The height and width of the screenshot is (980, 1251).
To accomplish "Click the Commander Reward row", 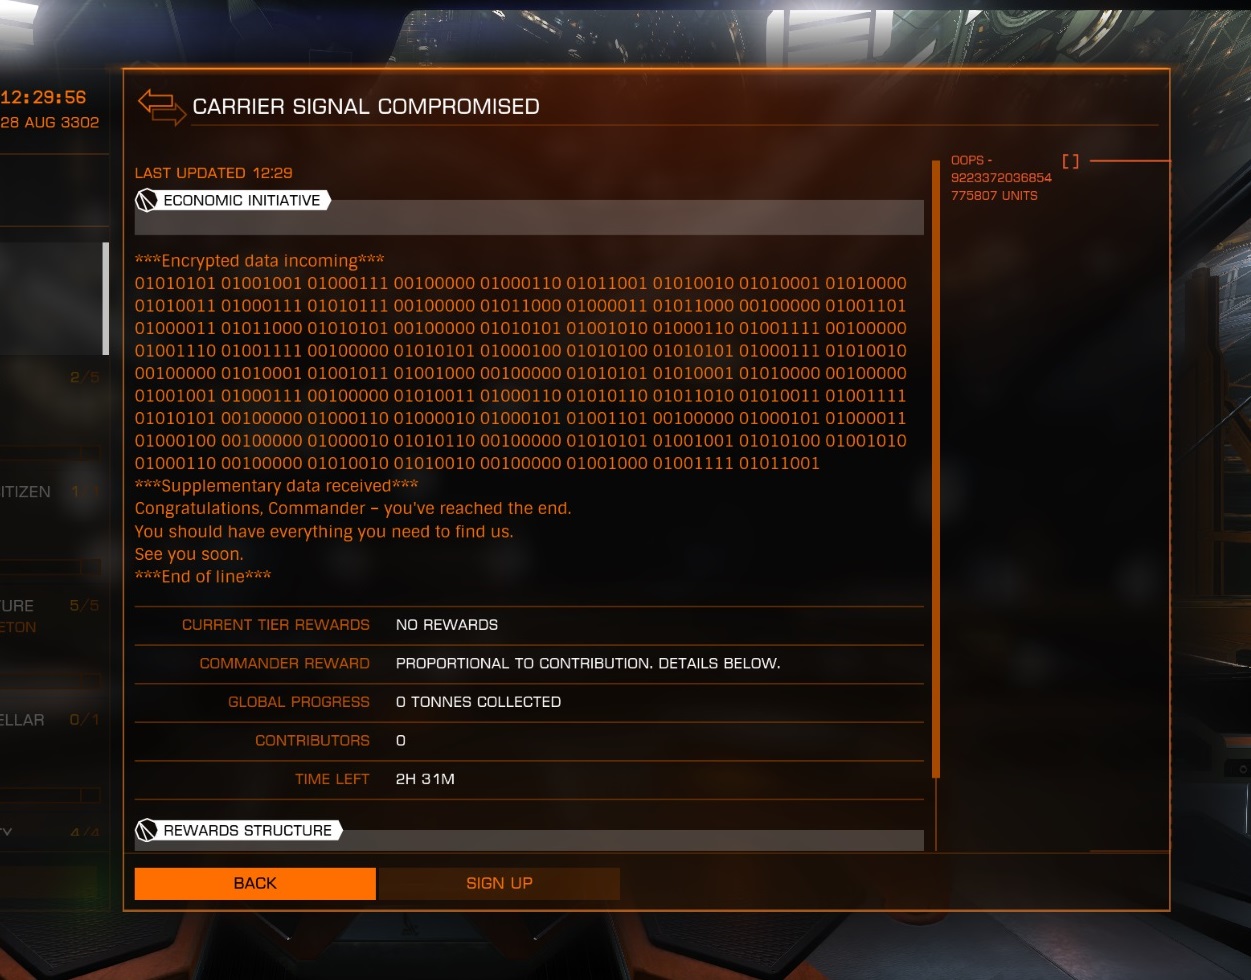I will (529, 663).
